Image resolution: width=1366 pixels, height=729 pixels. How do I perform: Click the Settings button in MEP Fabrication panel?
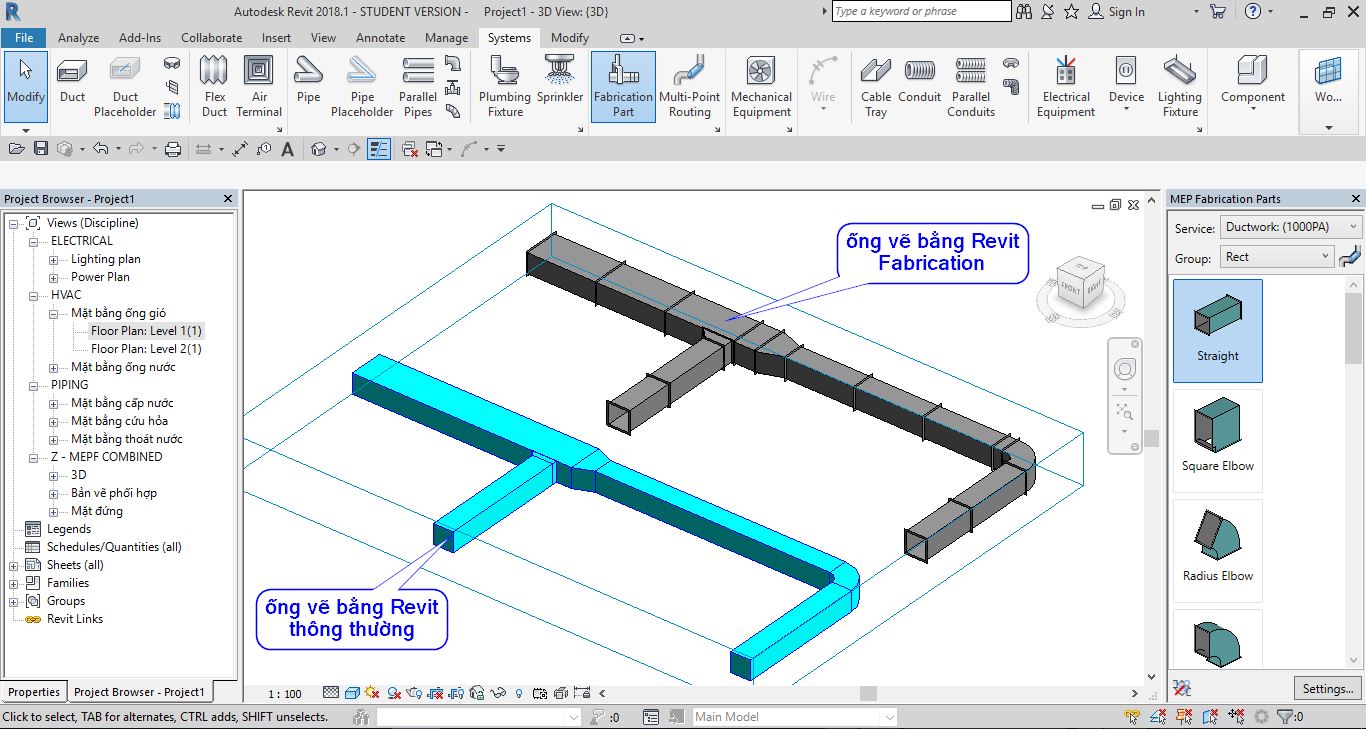1327,688
